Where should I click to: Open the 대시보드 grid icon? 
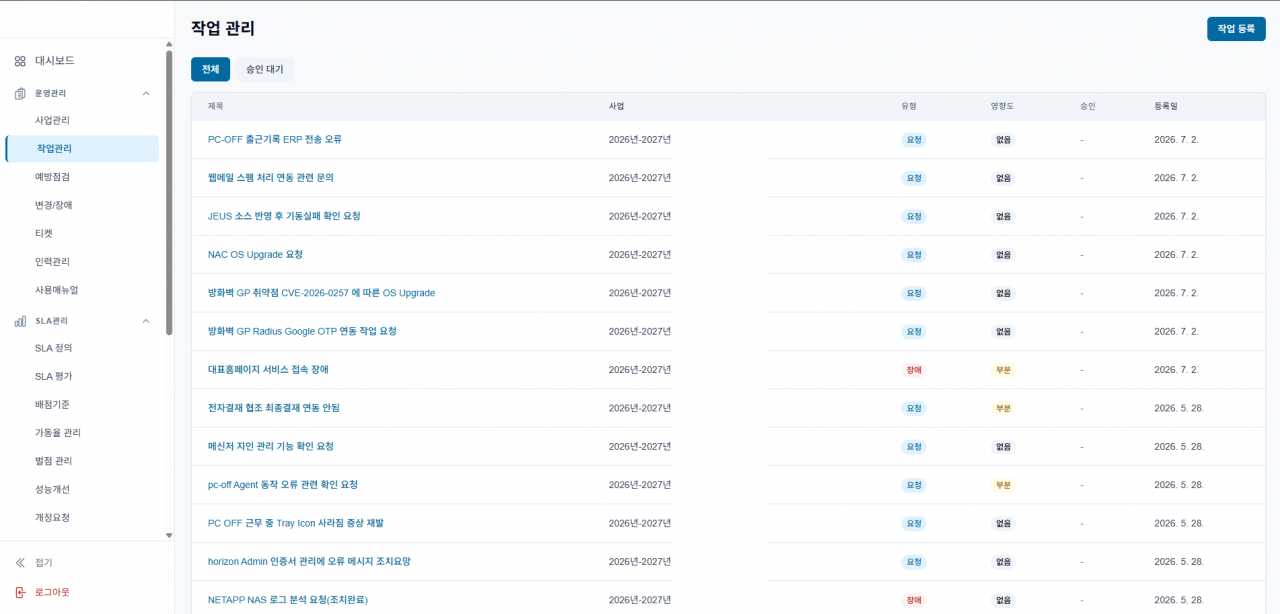(x=20, y=61)
